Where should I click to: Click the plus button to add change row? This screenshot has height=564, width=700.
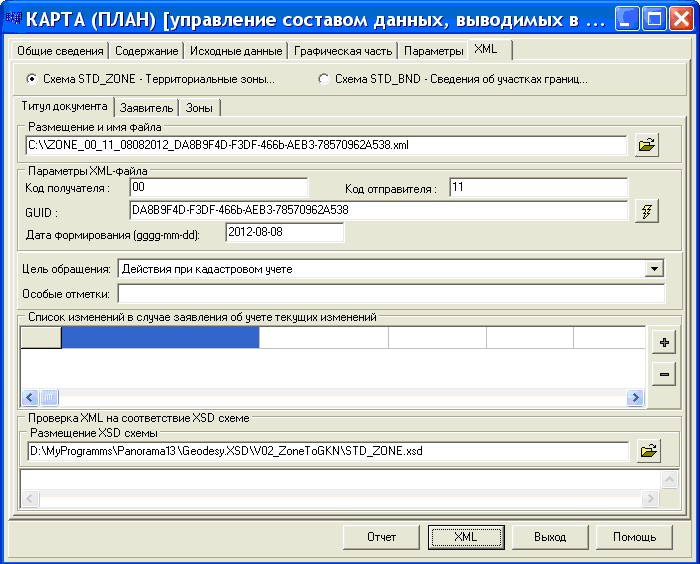coord(662,342)
